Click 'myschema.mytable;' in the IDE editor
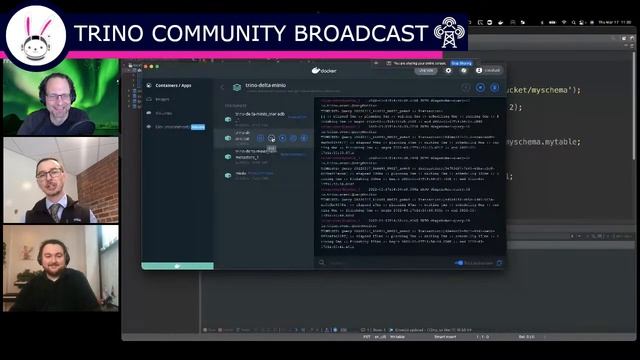Screen dimensions: 640x360 (544, 142)
